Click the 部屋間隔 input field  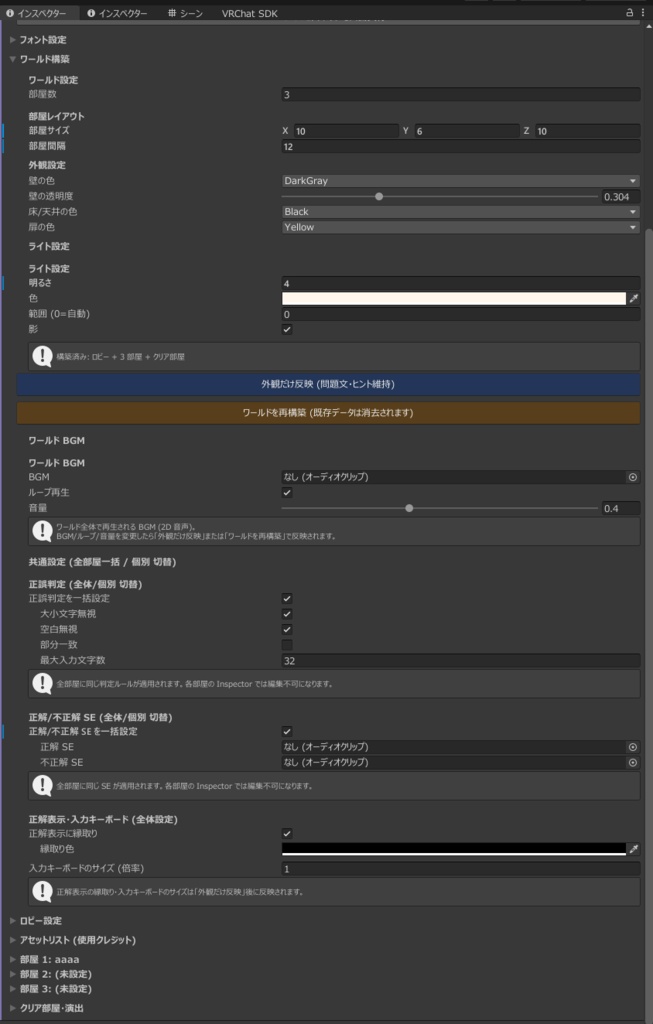[x=460, y=147]
